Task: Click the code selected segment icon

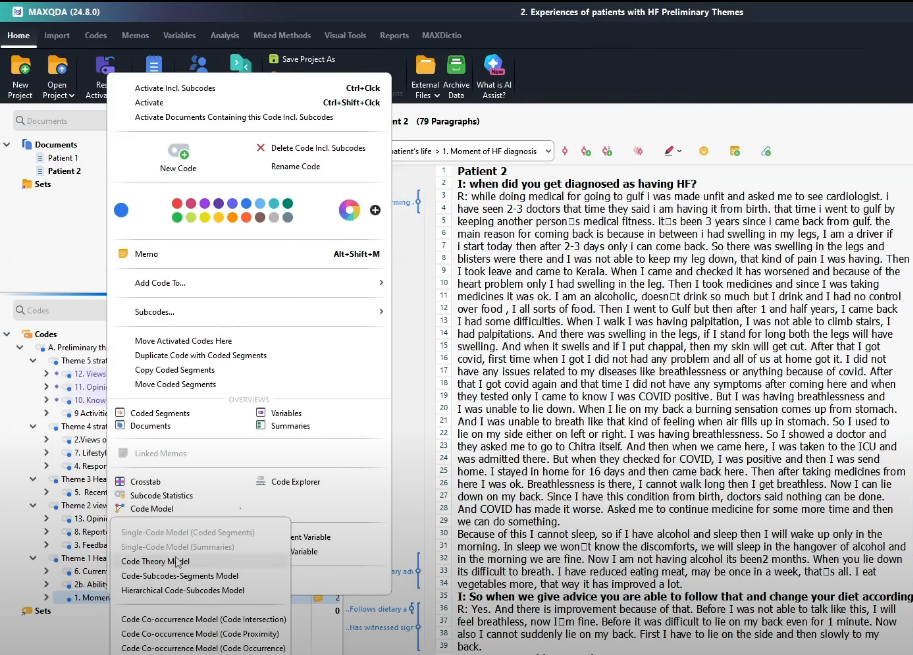Action: tap(564, 151)
